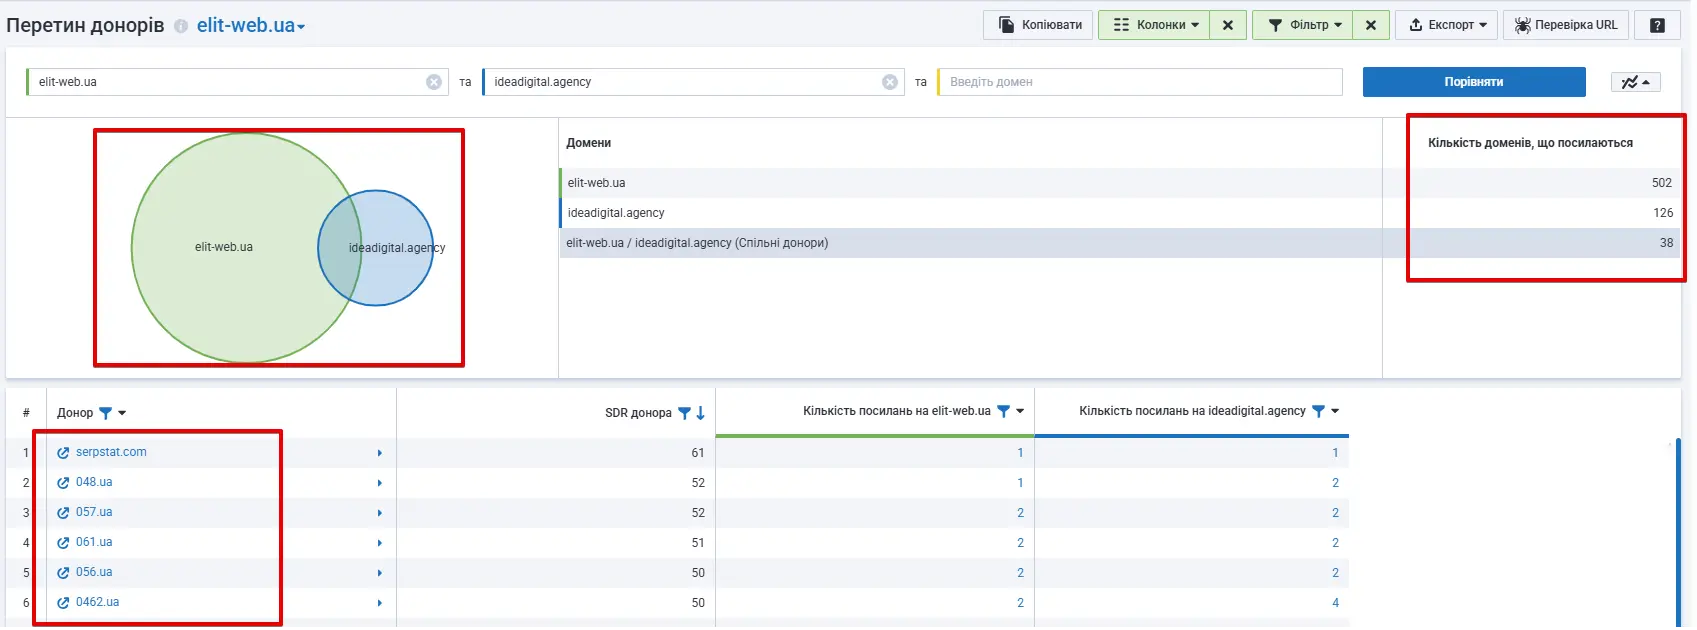Open the Колонки dropdown

click(x=1154, y=25)
